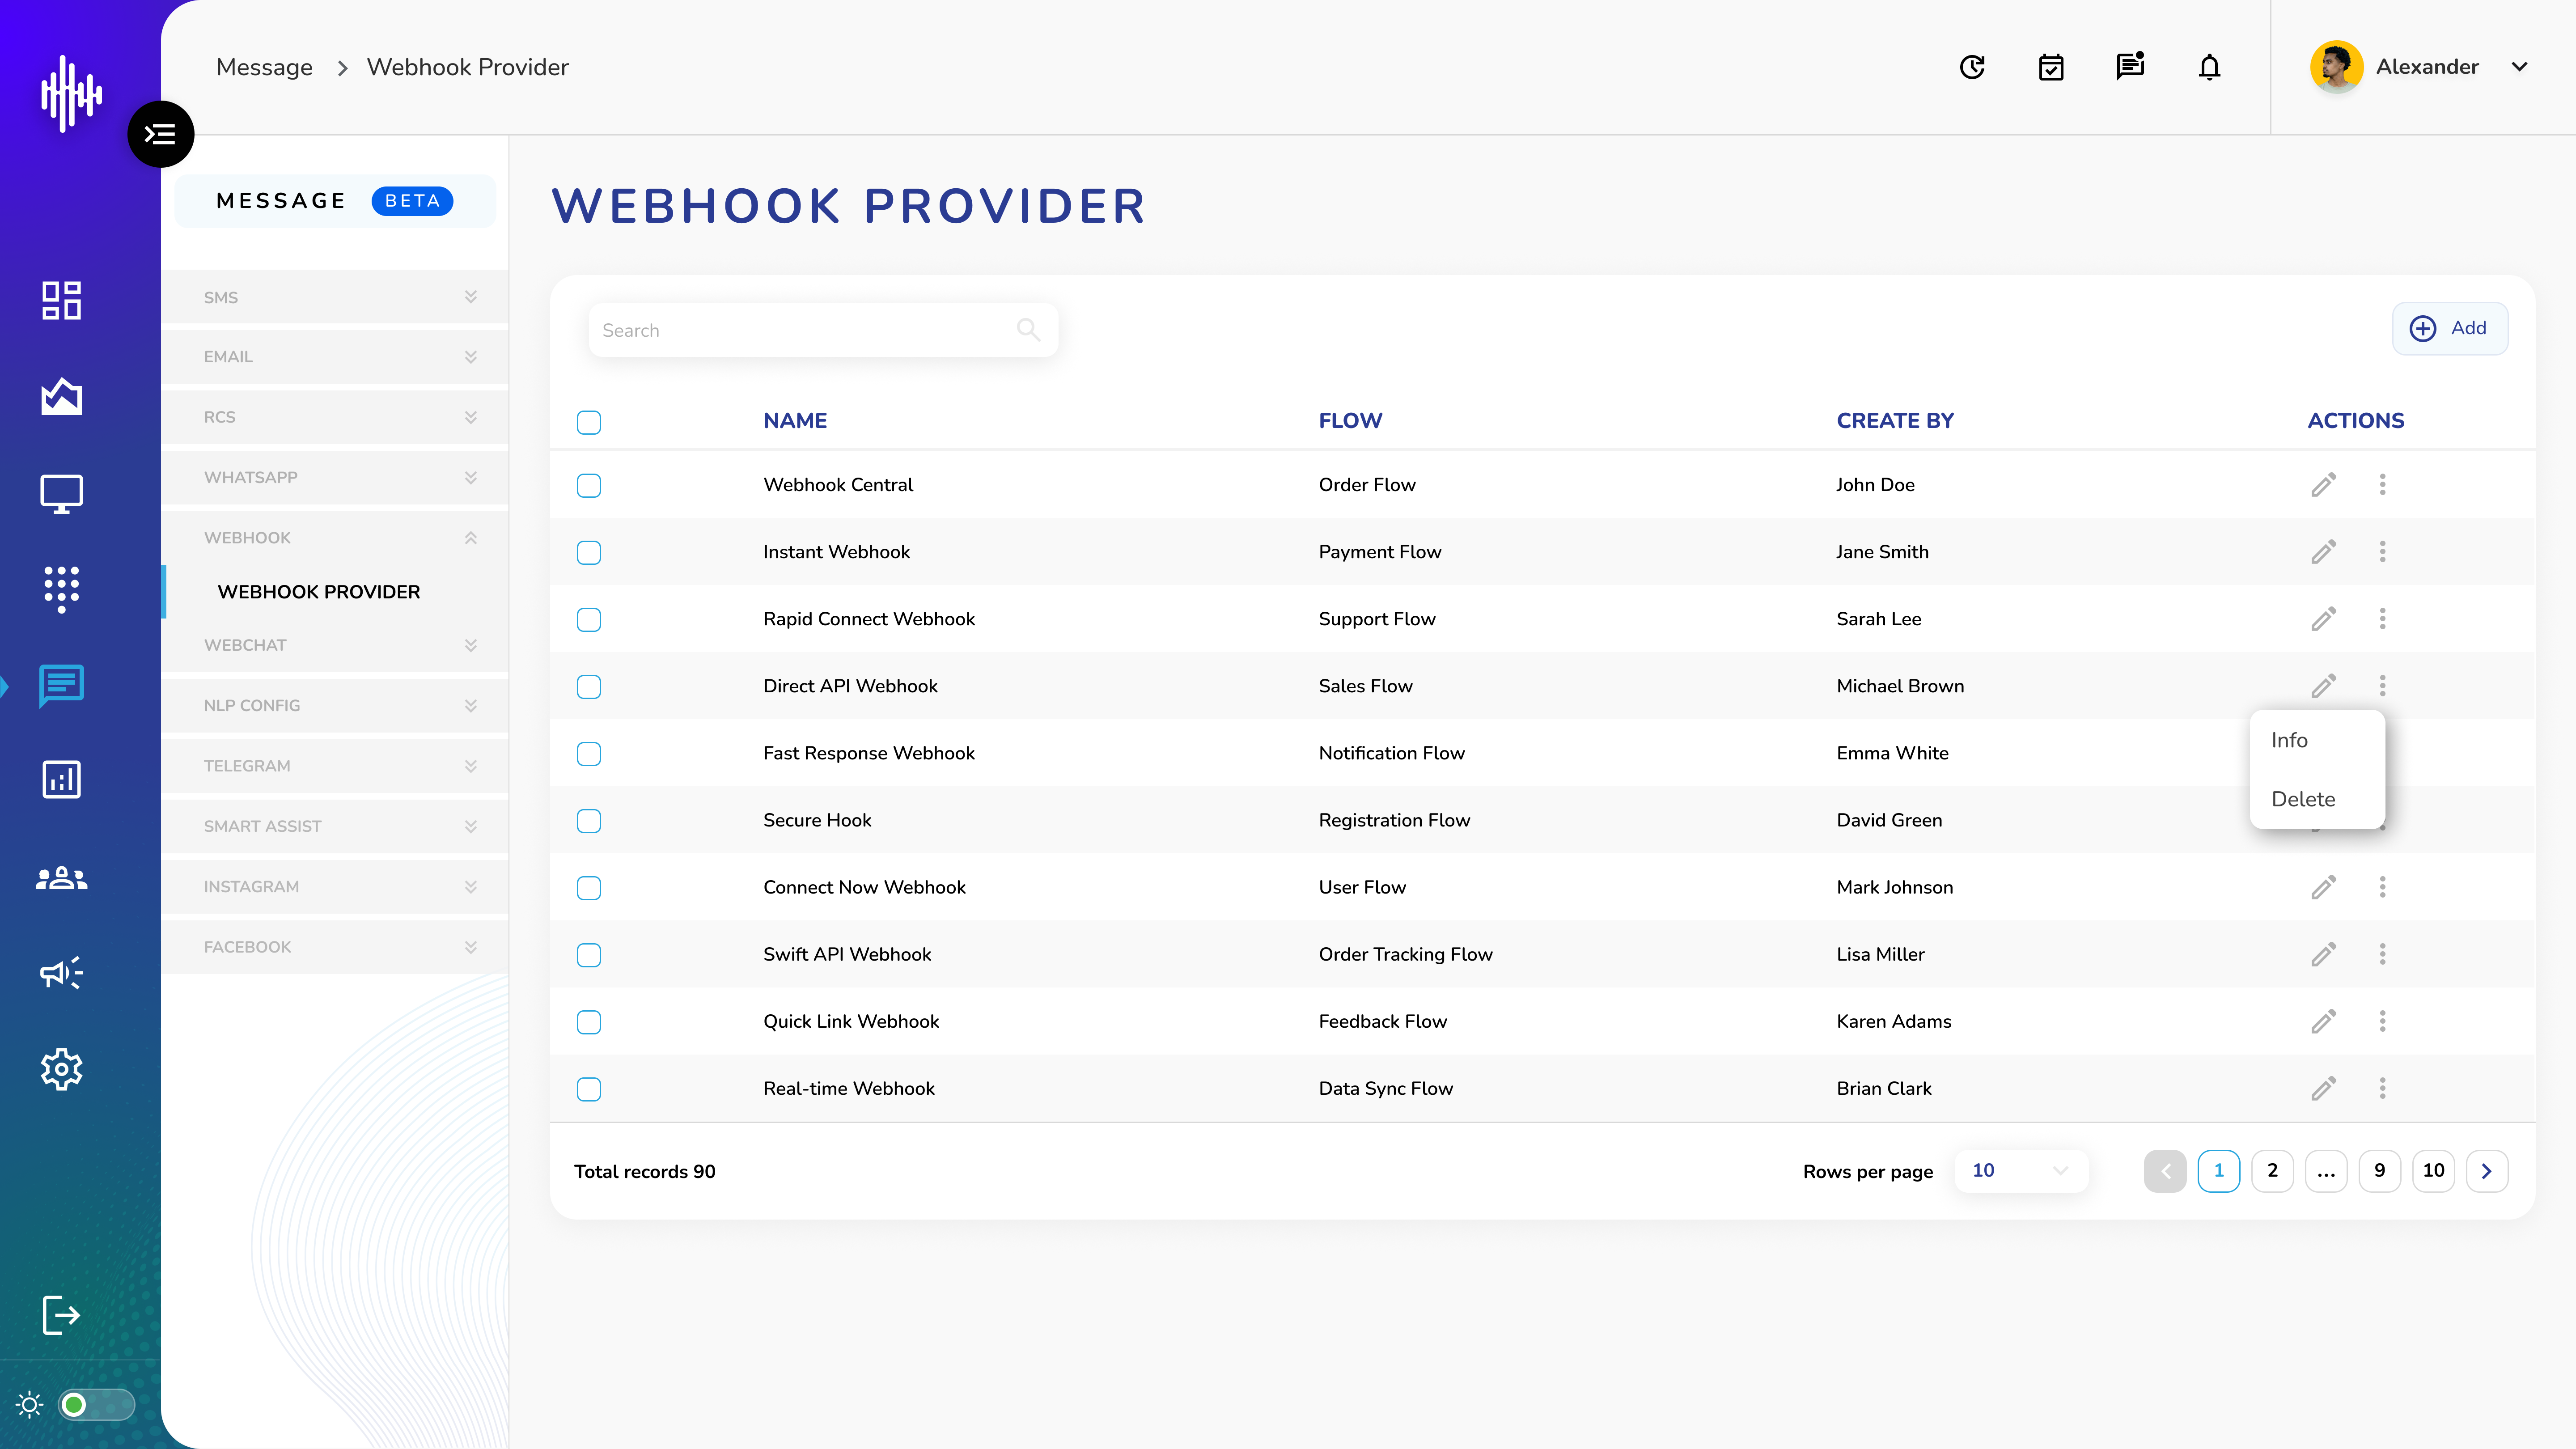The image size is (2576, 1449).
Task: Click the history clock icon in header
Action: tap(1972, 67)
